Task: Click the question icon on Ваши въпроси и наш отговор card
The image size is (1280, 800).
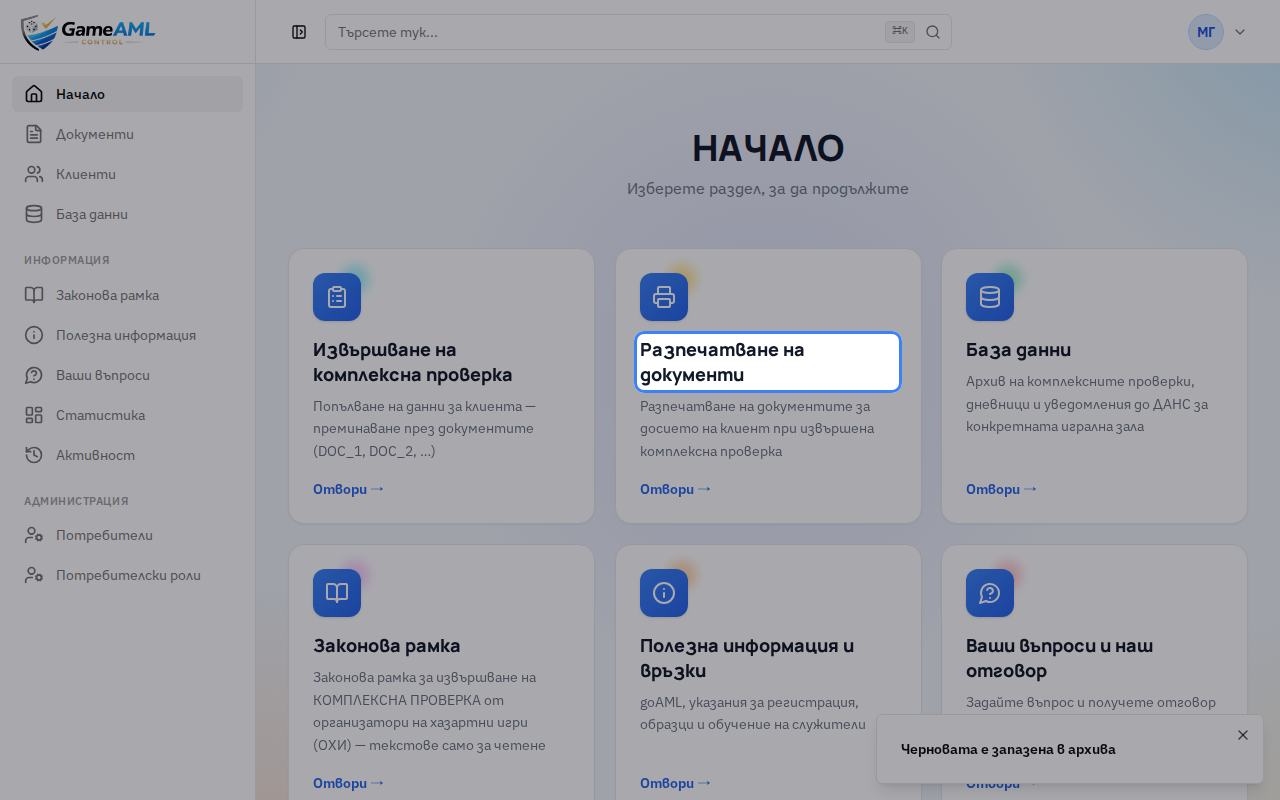Action: [x=990, y=593]
